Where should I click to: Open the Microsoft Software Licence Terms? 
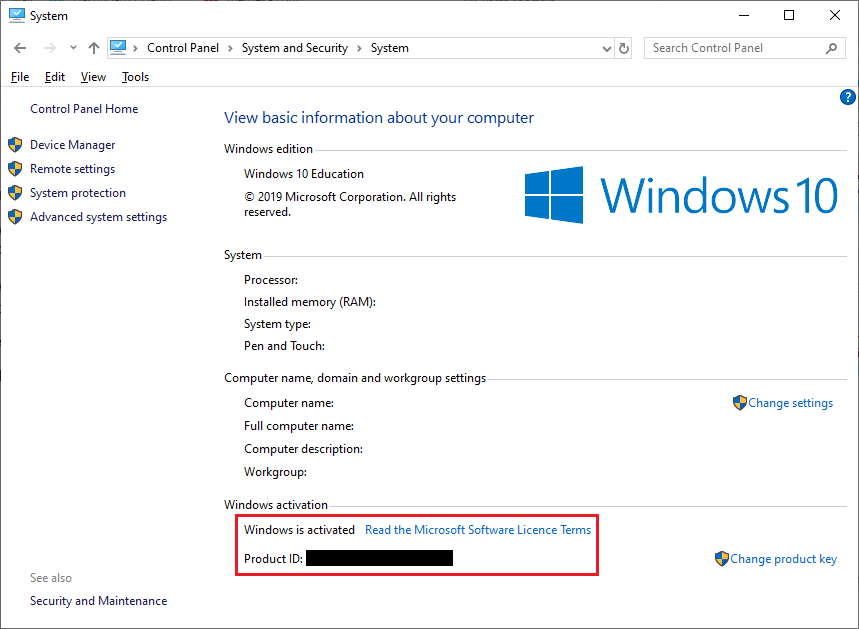click(477, 529)
